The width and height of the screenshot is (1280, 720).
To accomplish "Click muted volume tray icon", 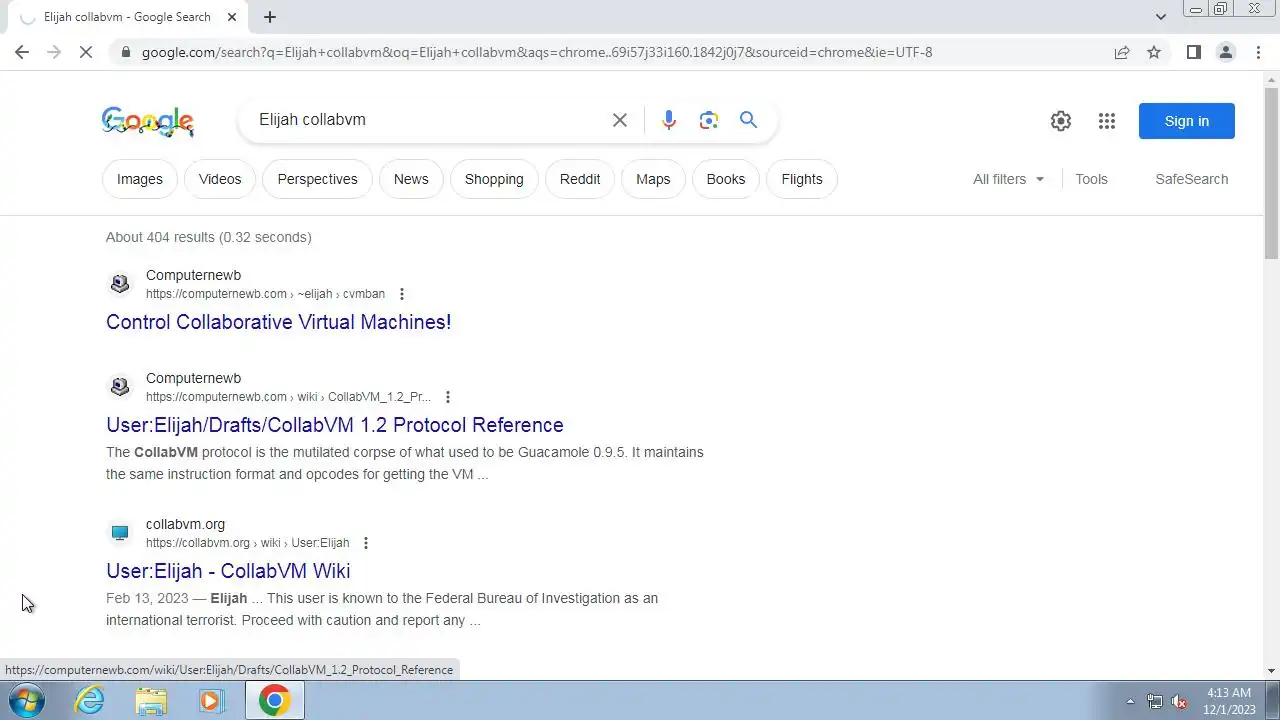I will tap(1179, 701).
